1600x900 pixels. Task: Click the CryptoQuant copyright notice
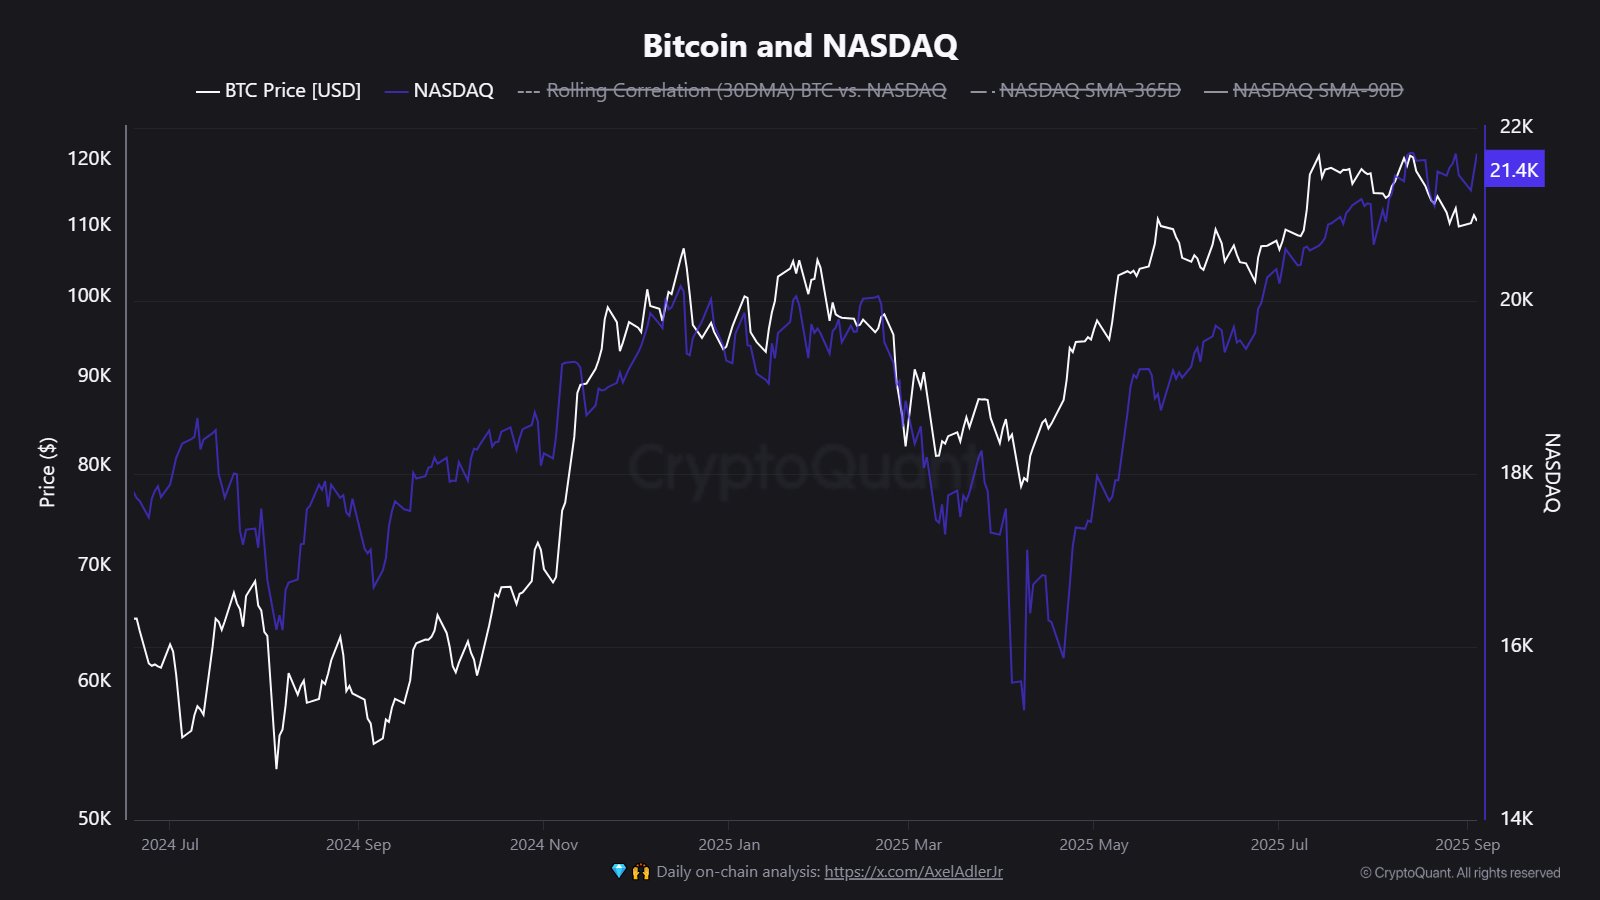1459,873
